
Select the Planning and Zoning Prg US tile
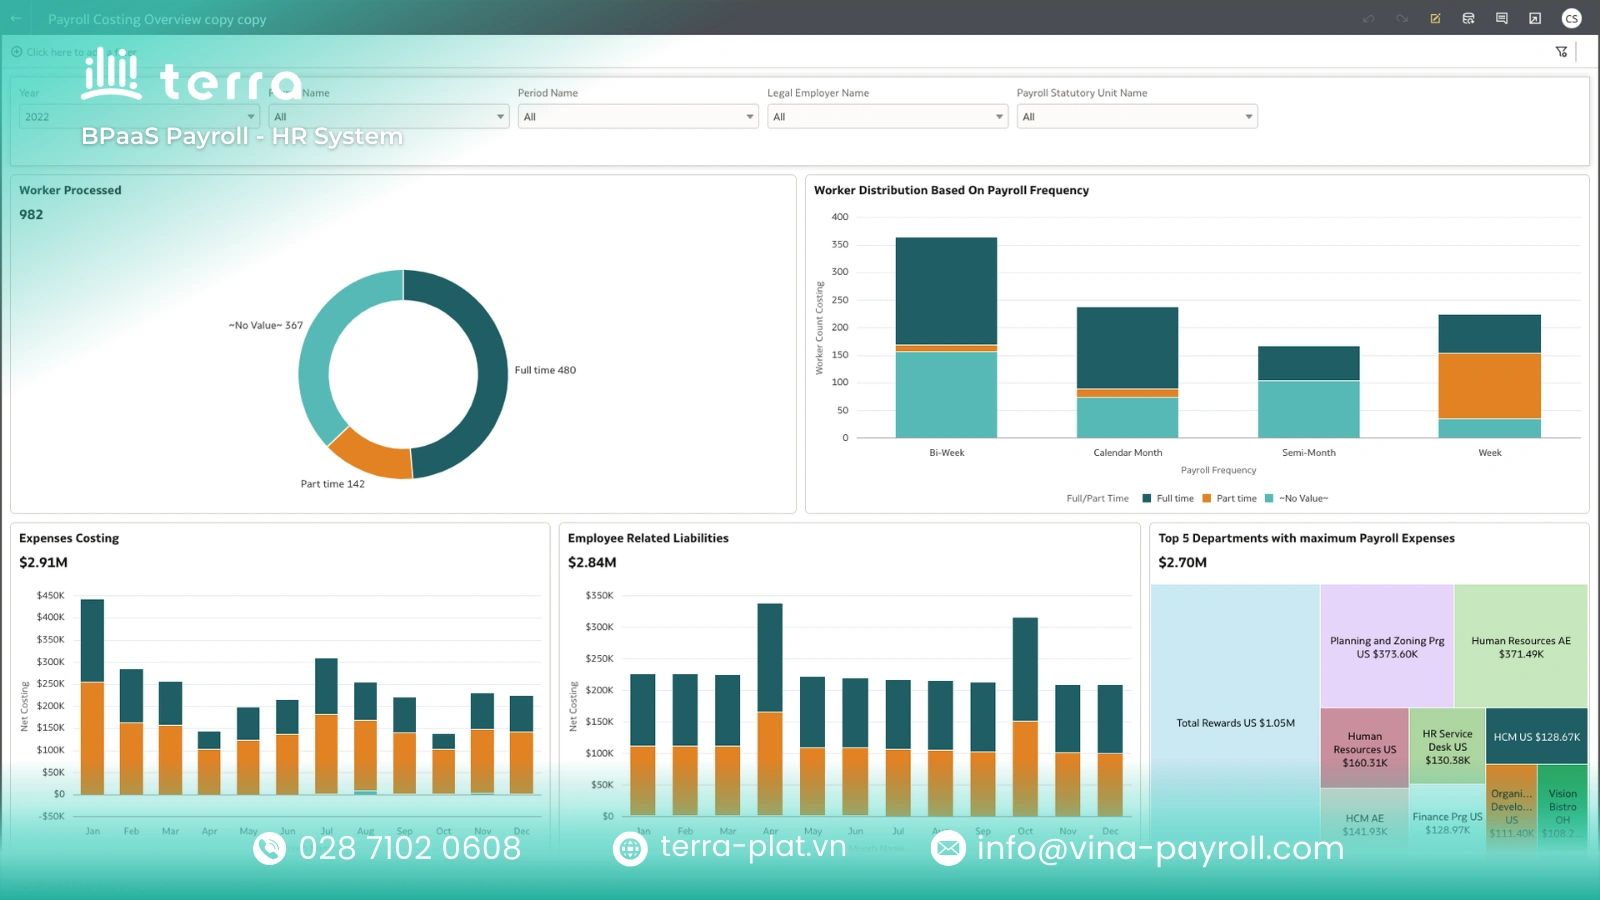[1387, 647]
